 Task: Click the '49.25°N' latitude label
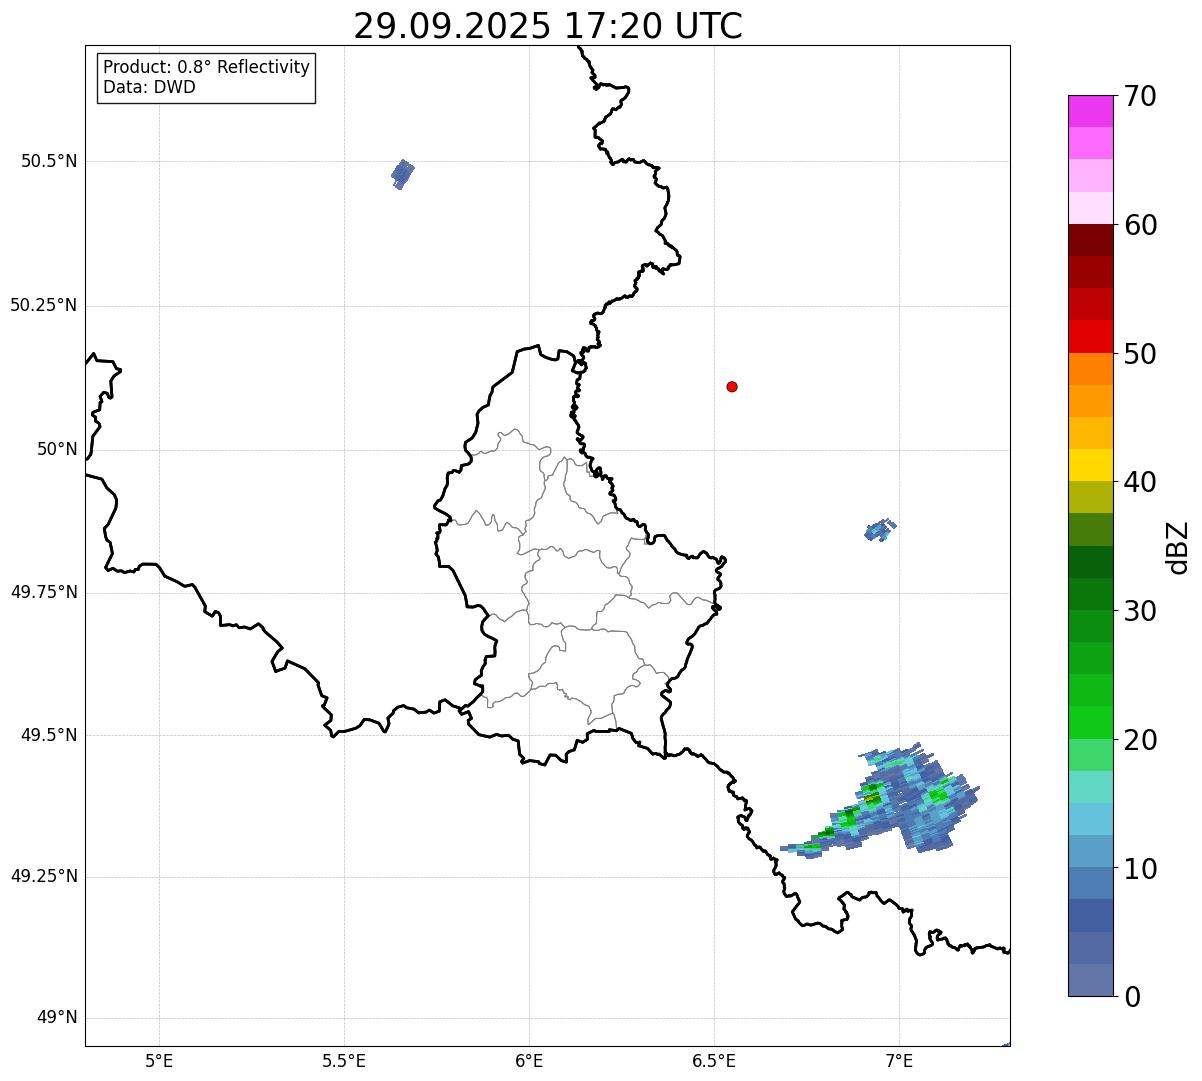pyautogui.click(x=44, y=876)
